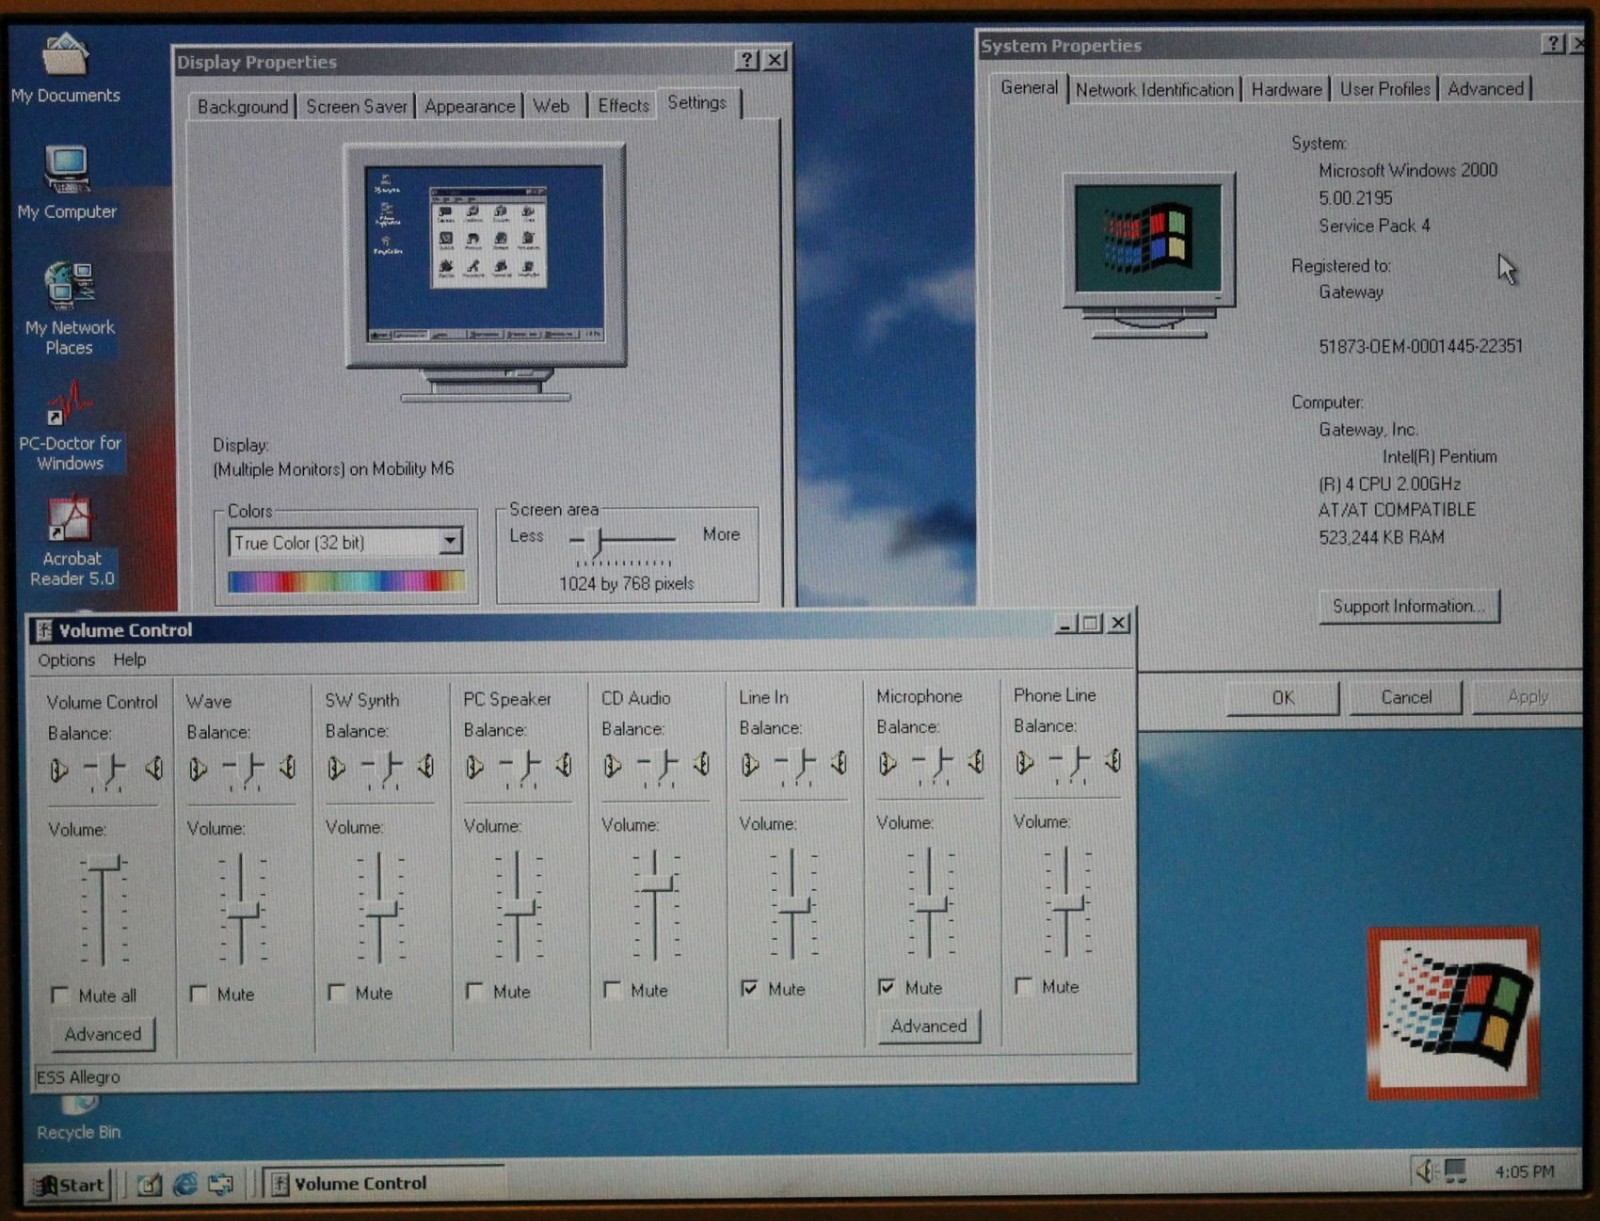The image size is (1600, 1221).
Task: Switch to the Screen Saver tab
Action: 356,106
